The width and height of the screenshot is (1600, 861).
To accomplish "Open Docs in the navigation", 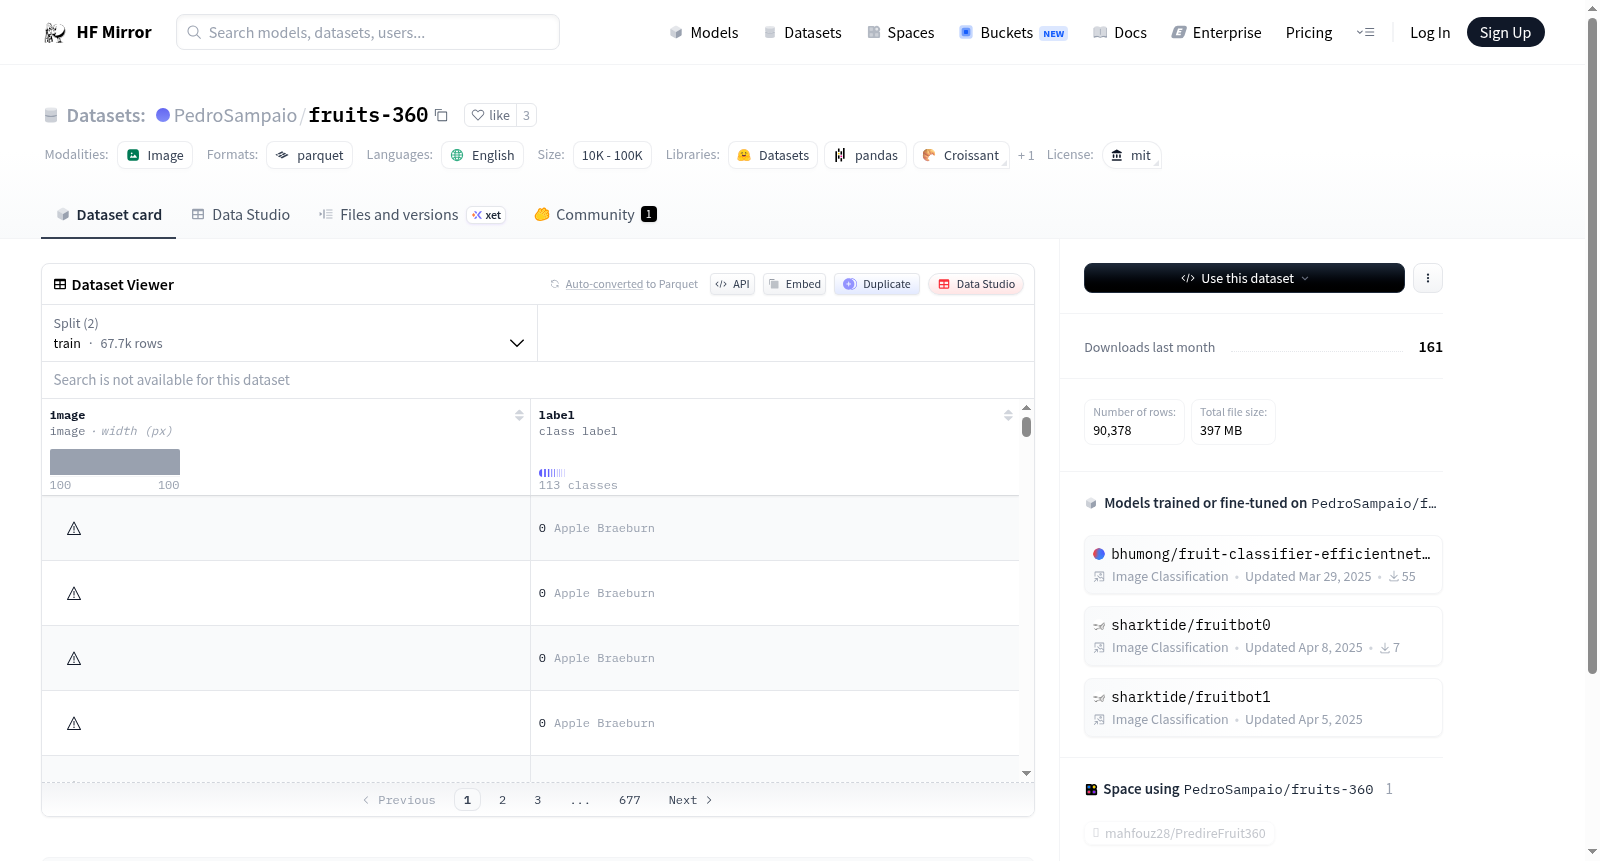I will pos(1120,33).
